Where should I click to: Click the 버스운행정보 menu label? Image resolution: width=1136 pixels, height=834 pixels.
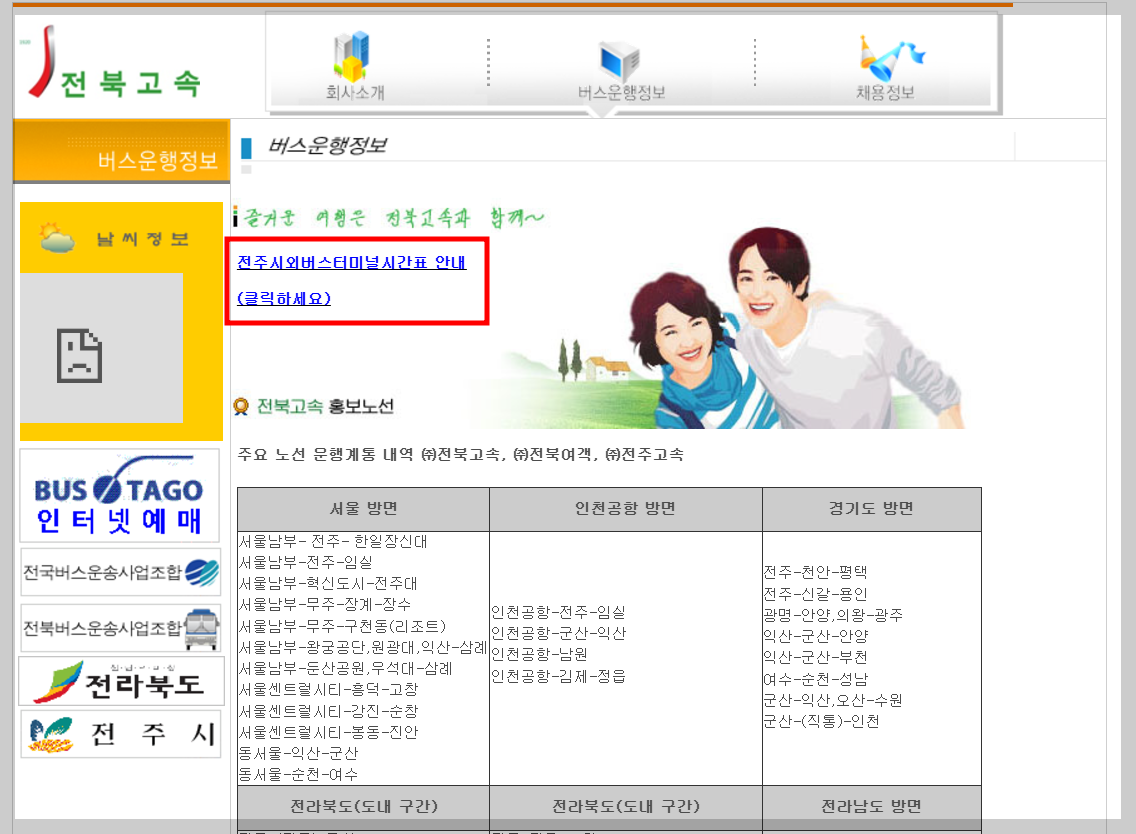click(621, 93)
